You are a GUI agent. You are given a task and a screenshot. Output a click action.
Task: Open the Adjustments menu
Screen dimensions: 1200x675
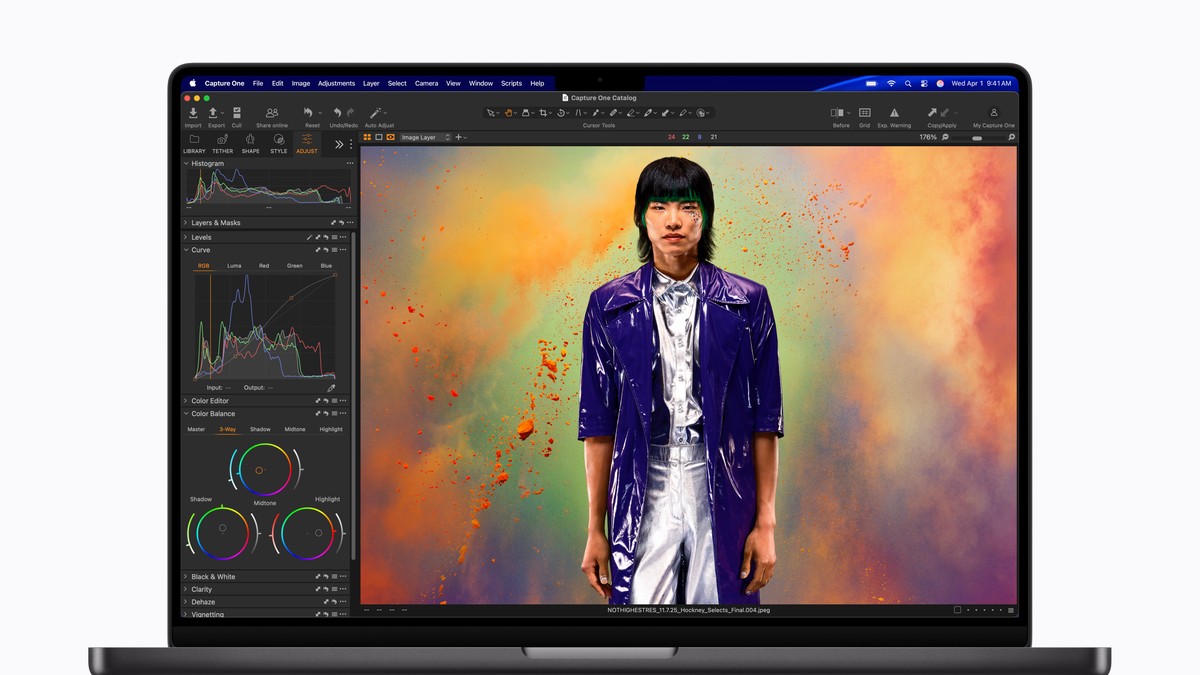tap(336, 83)
